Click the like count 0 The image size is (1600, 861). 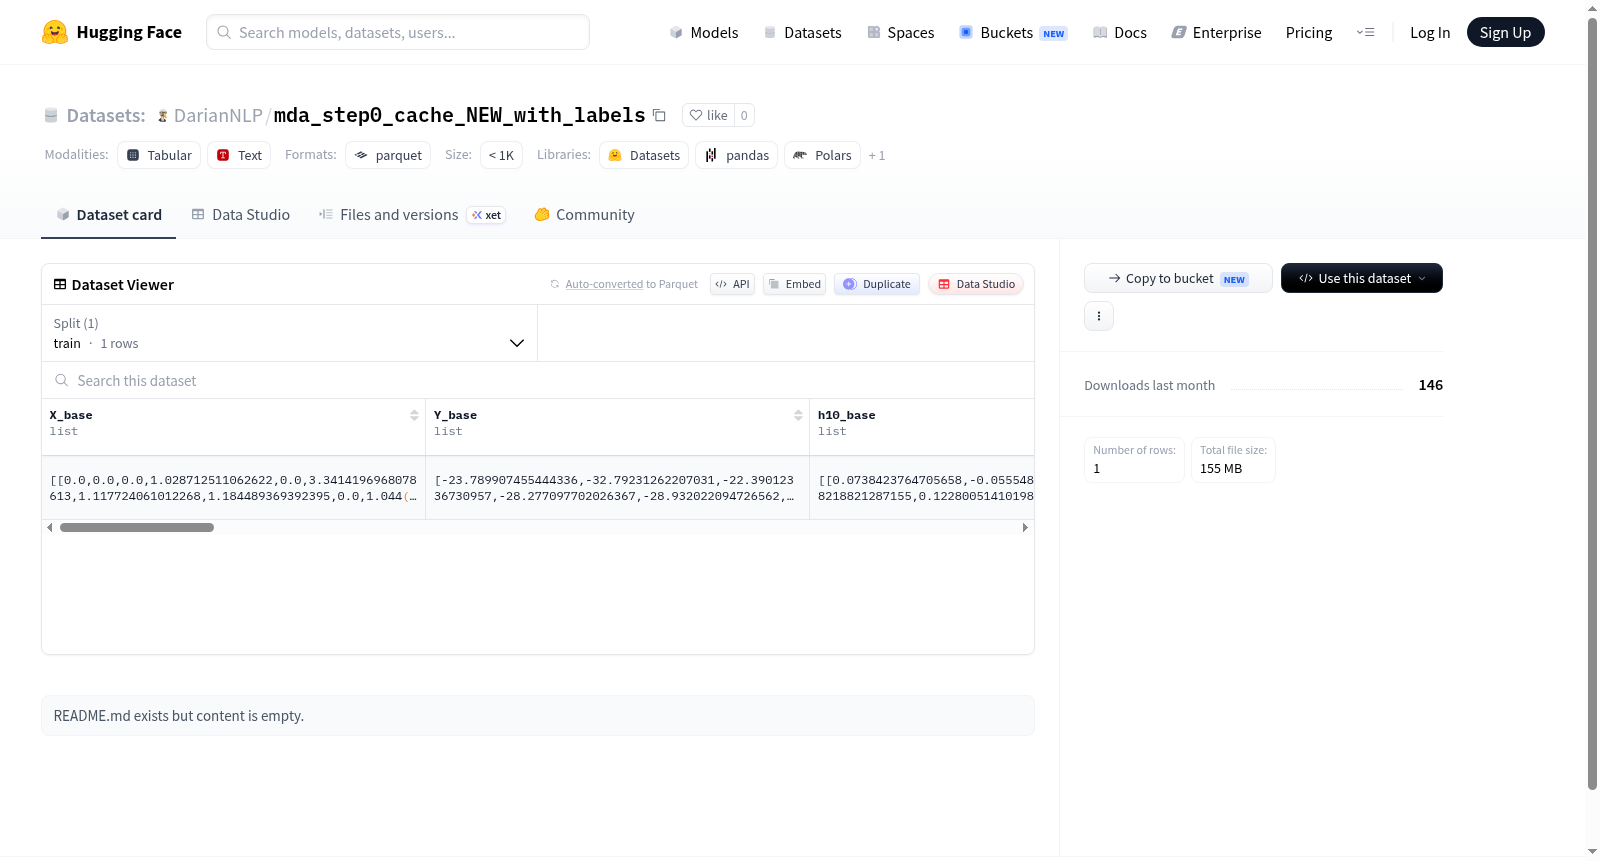[x=744, y=115]
